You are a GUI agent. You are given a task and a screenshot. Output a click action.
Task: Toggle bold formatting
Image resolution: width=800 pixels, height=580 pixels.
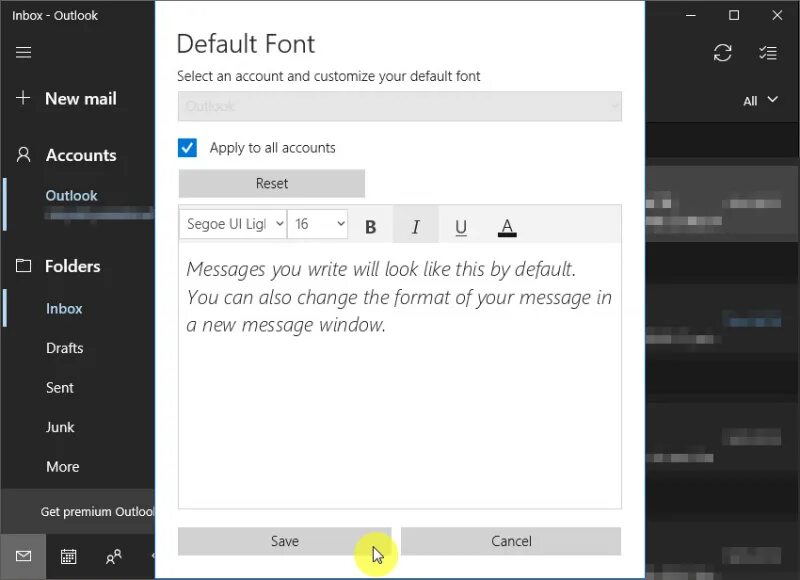[371, 226]
